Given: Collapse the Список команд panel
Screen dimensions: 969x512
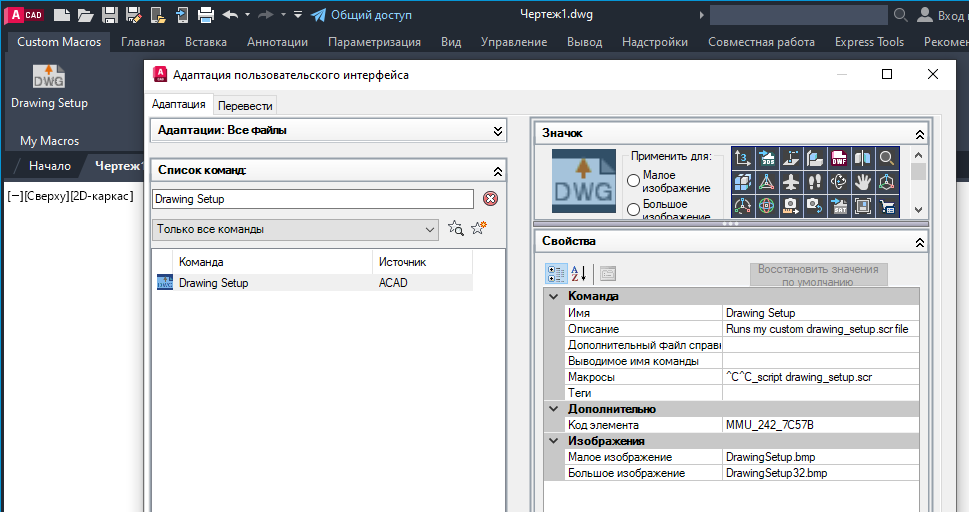Looking at the screenshot, I should 497,171.
